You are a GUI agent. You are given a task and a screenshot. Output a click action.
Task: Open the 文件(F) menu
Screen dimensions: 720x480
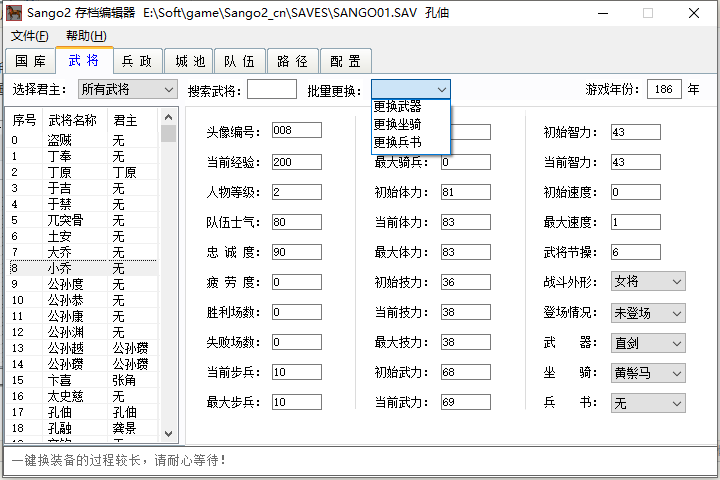click(x=29, y=36)
